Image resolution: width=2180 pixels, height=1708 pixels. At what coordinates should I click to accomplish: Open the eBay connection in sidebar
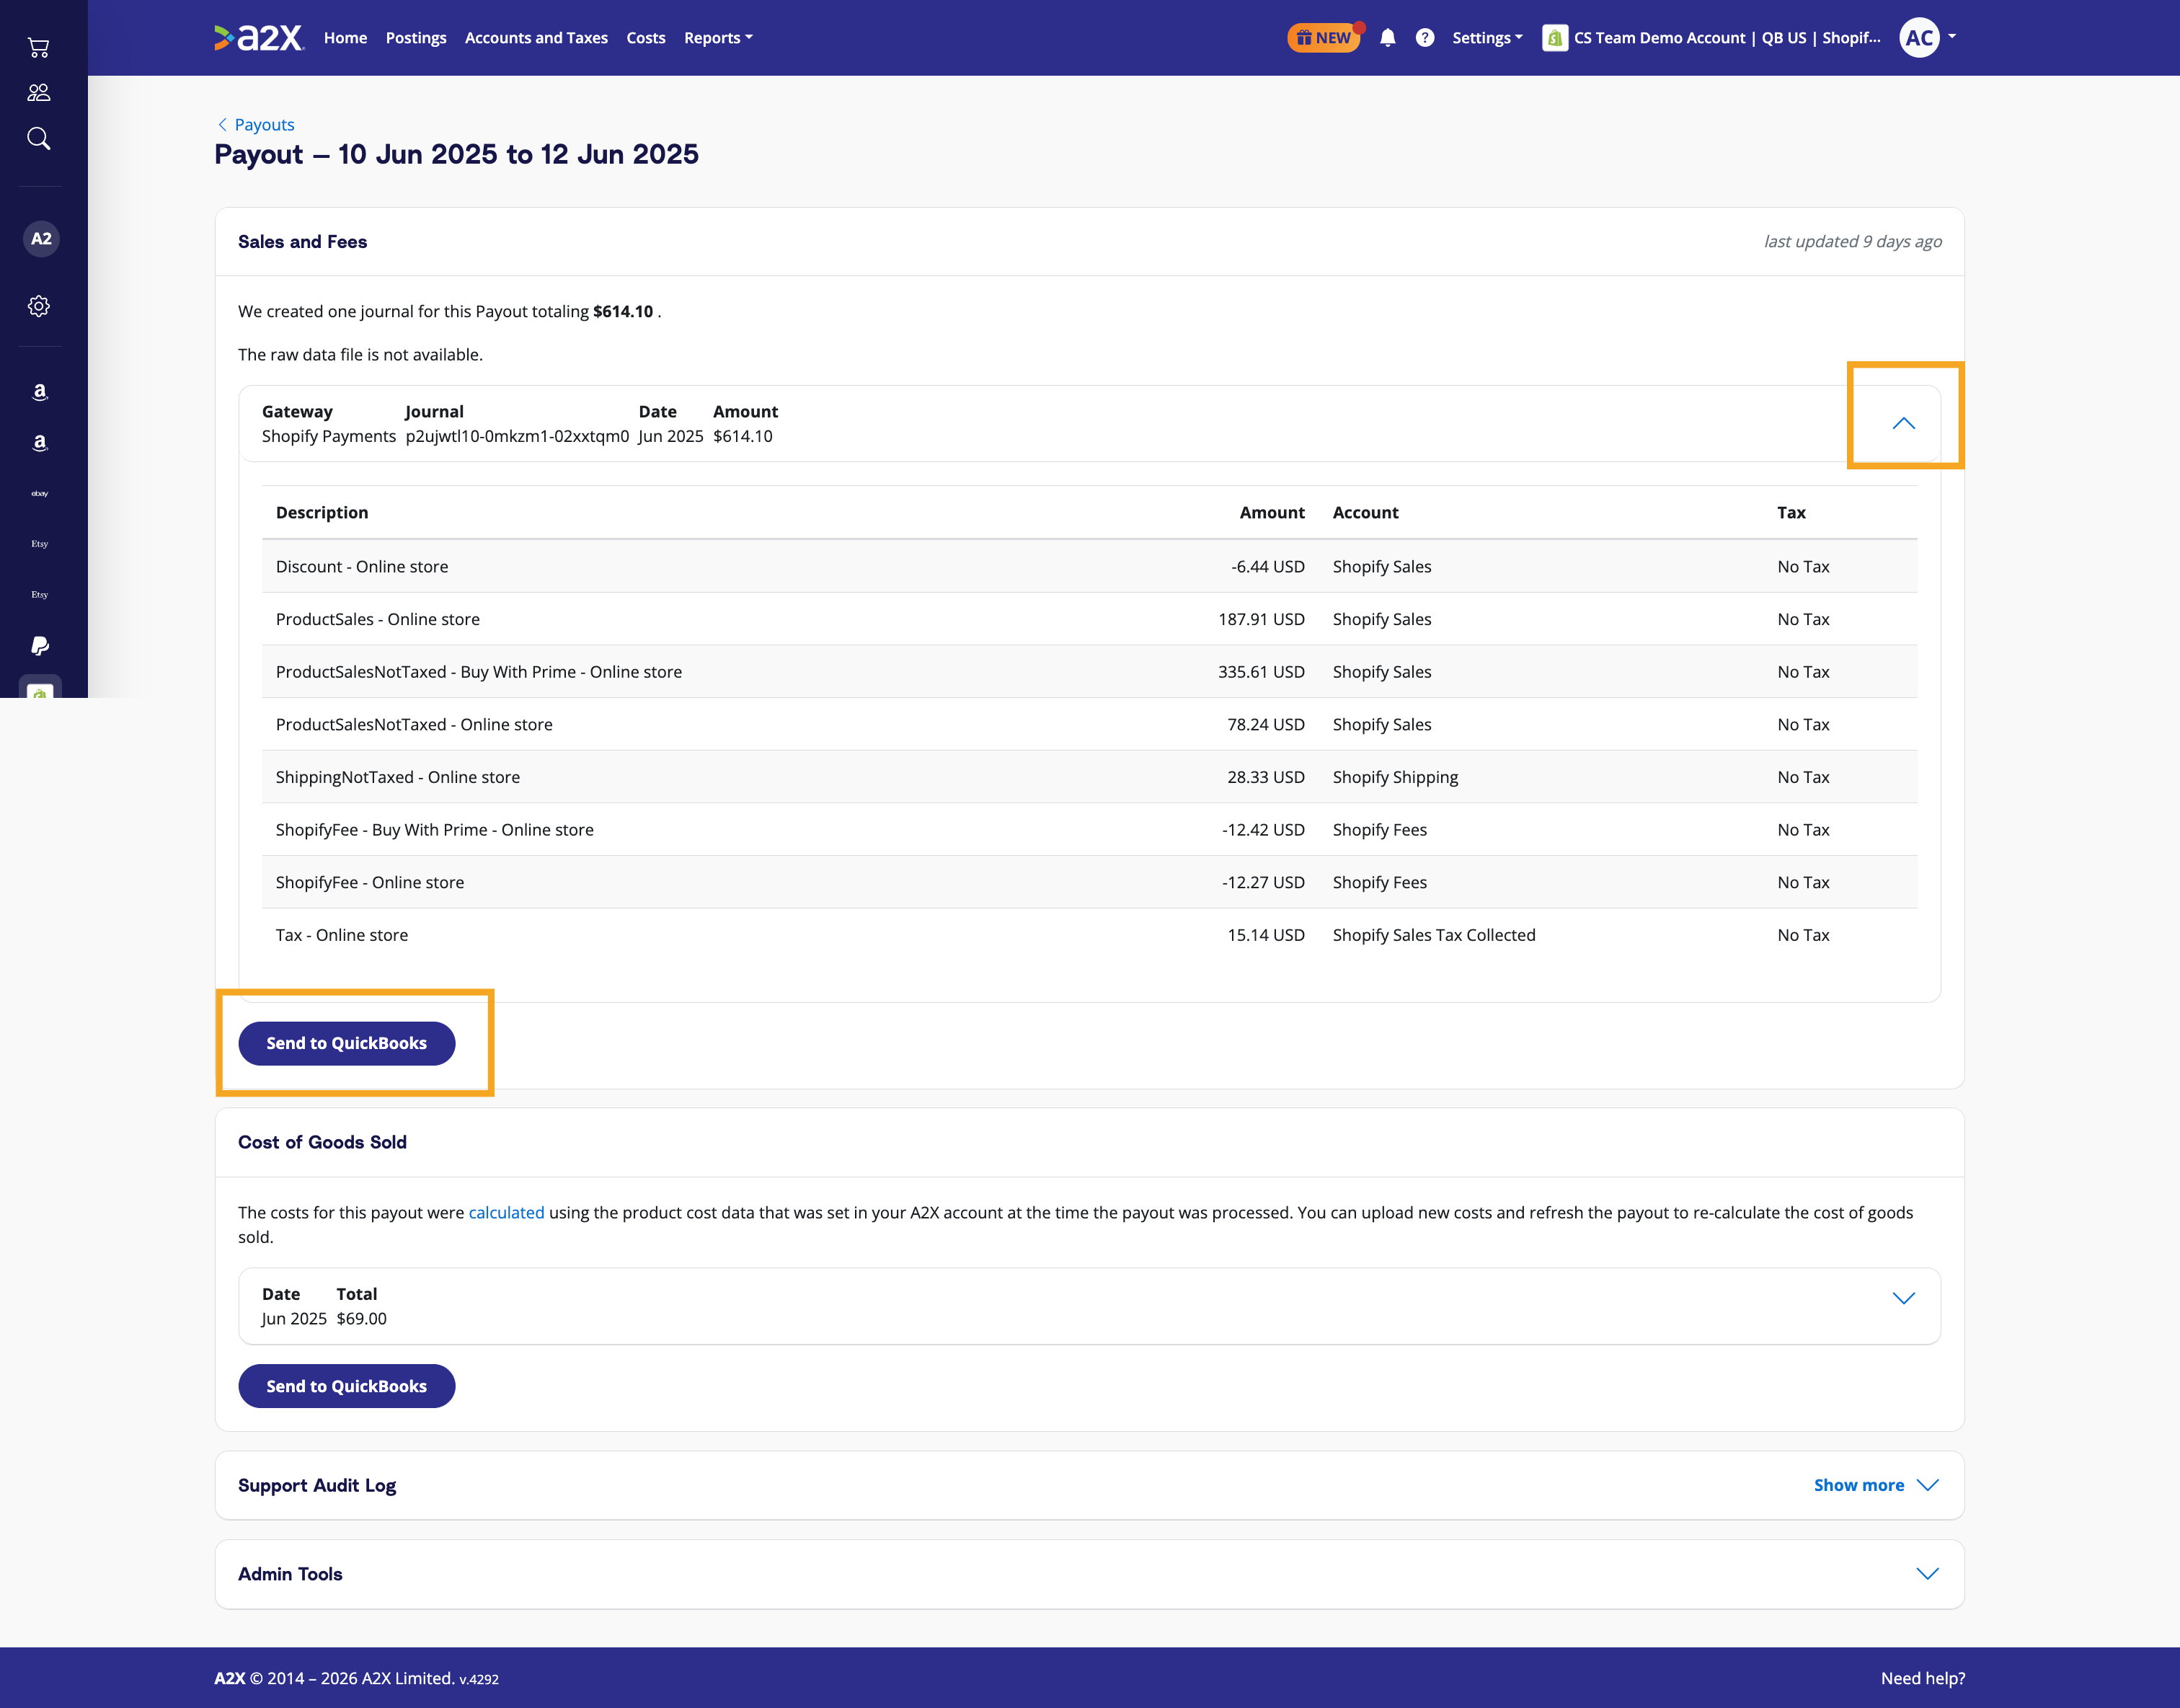click(x=39, y=493)
